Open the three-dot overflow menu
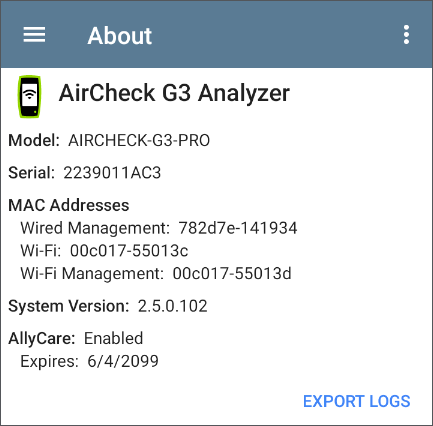Screen dimensions: 433x426 [406, 35]
